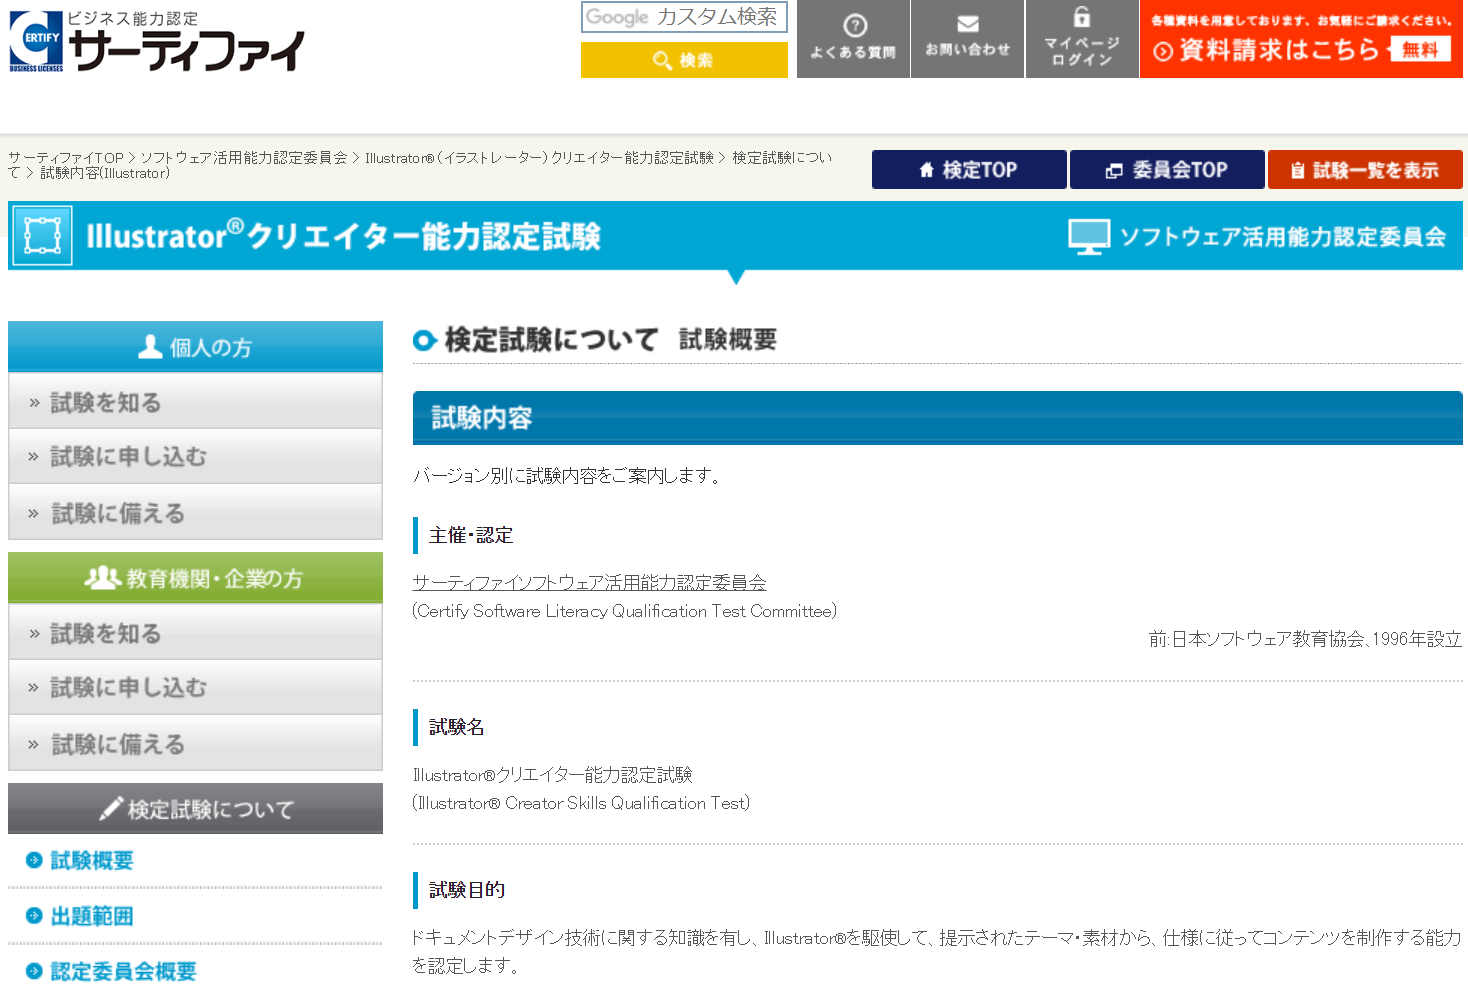Open 試験を知る under 教育機関・企業の方
The width and height of the screenshot is (1468, 990).
click(x=195, y=633)
